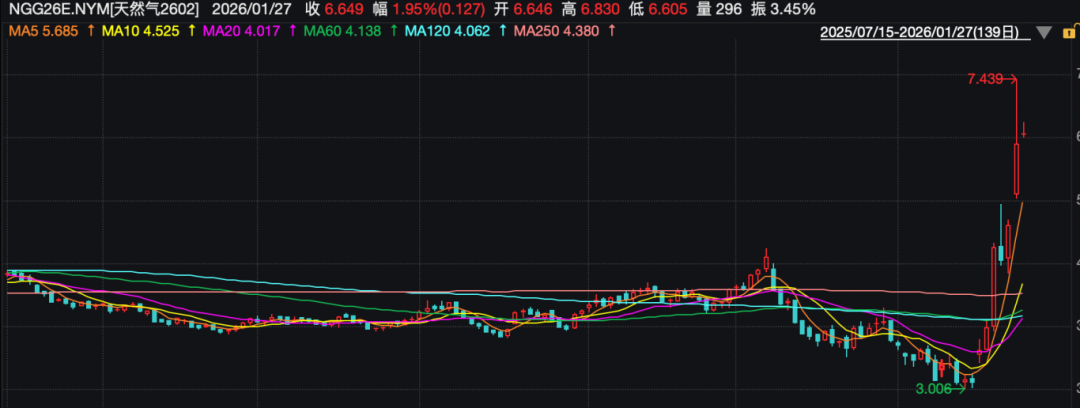
Task: Select the MA60 4.138 indicator label
Action: pyautogui.click(x=336, y=32)
